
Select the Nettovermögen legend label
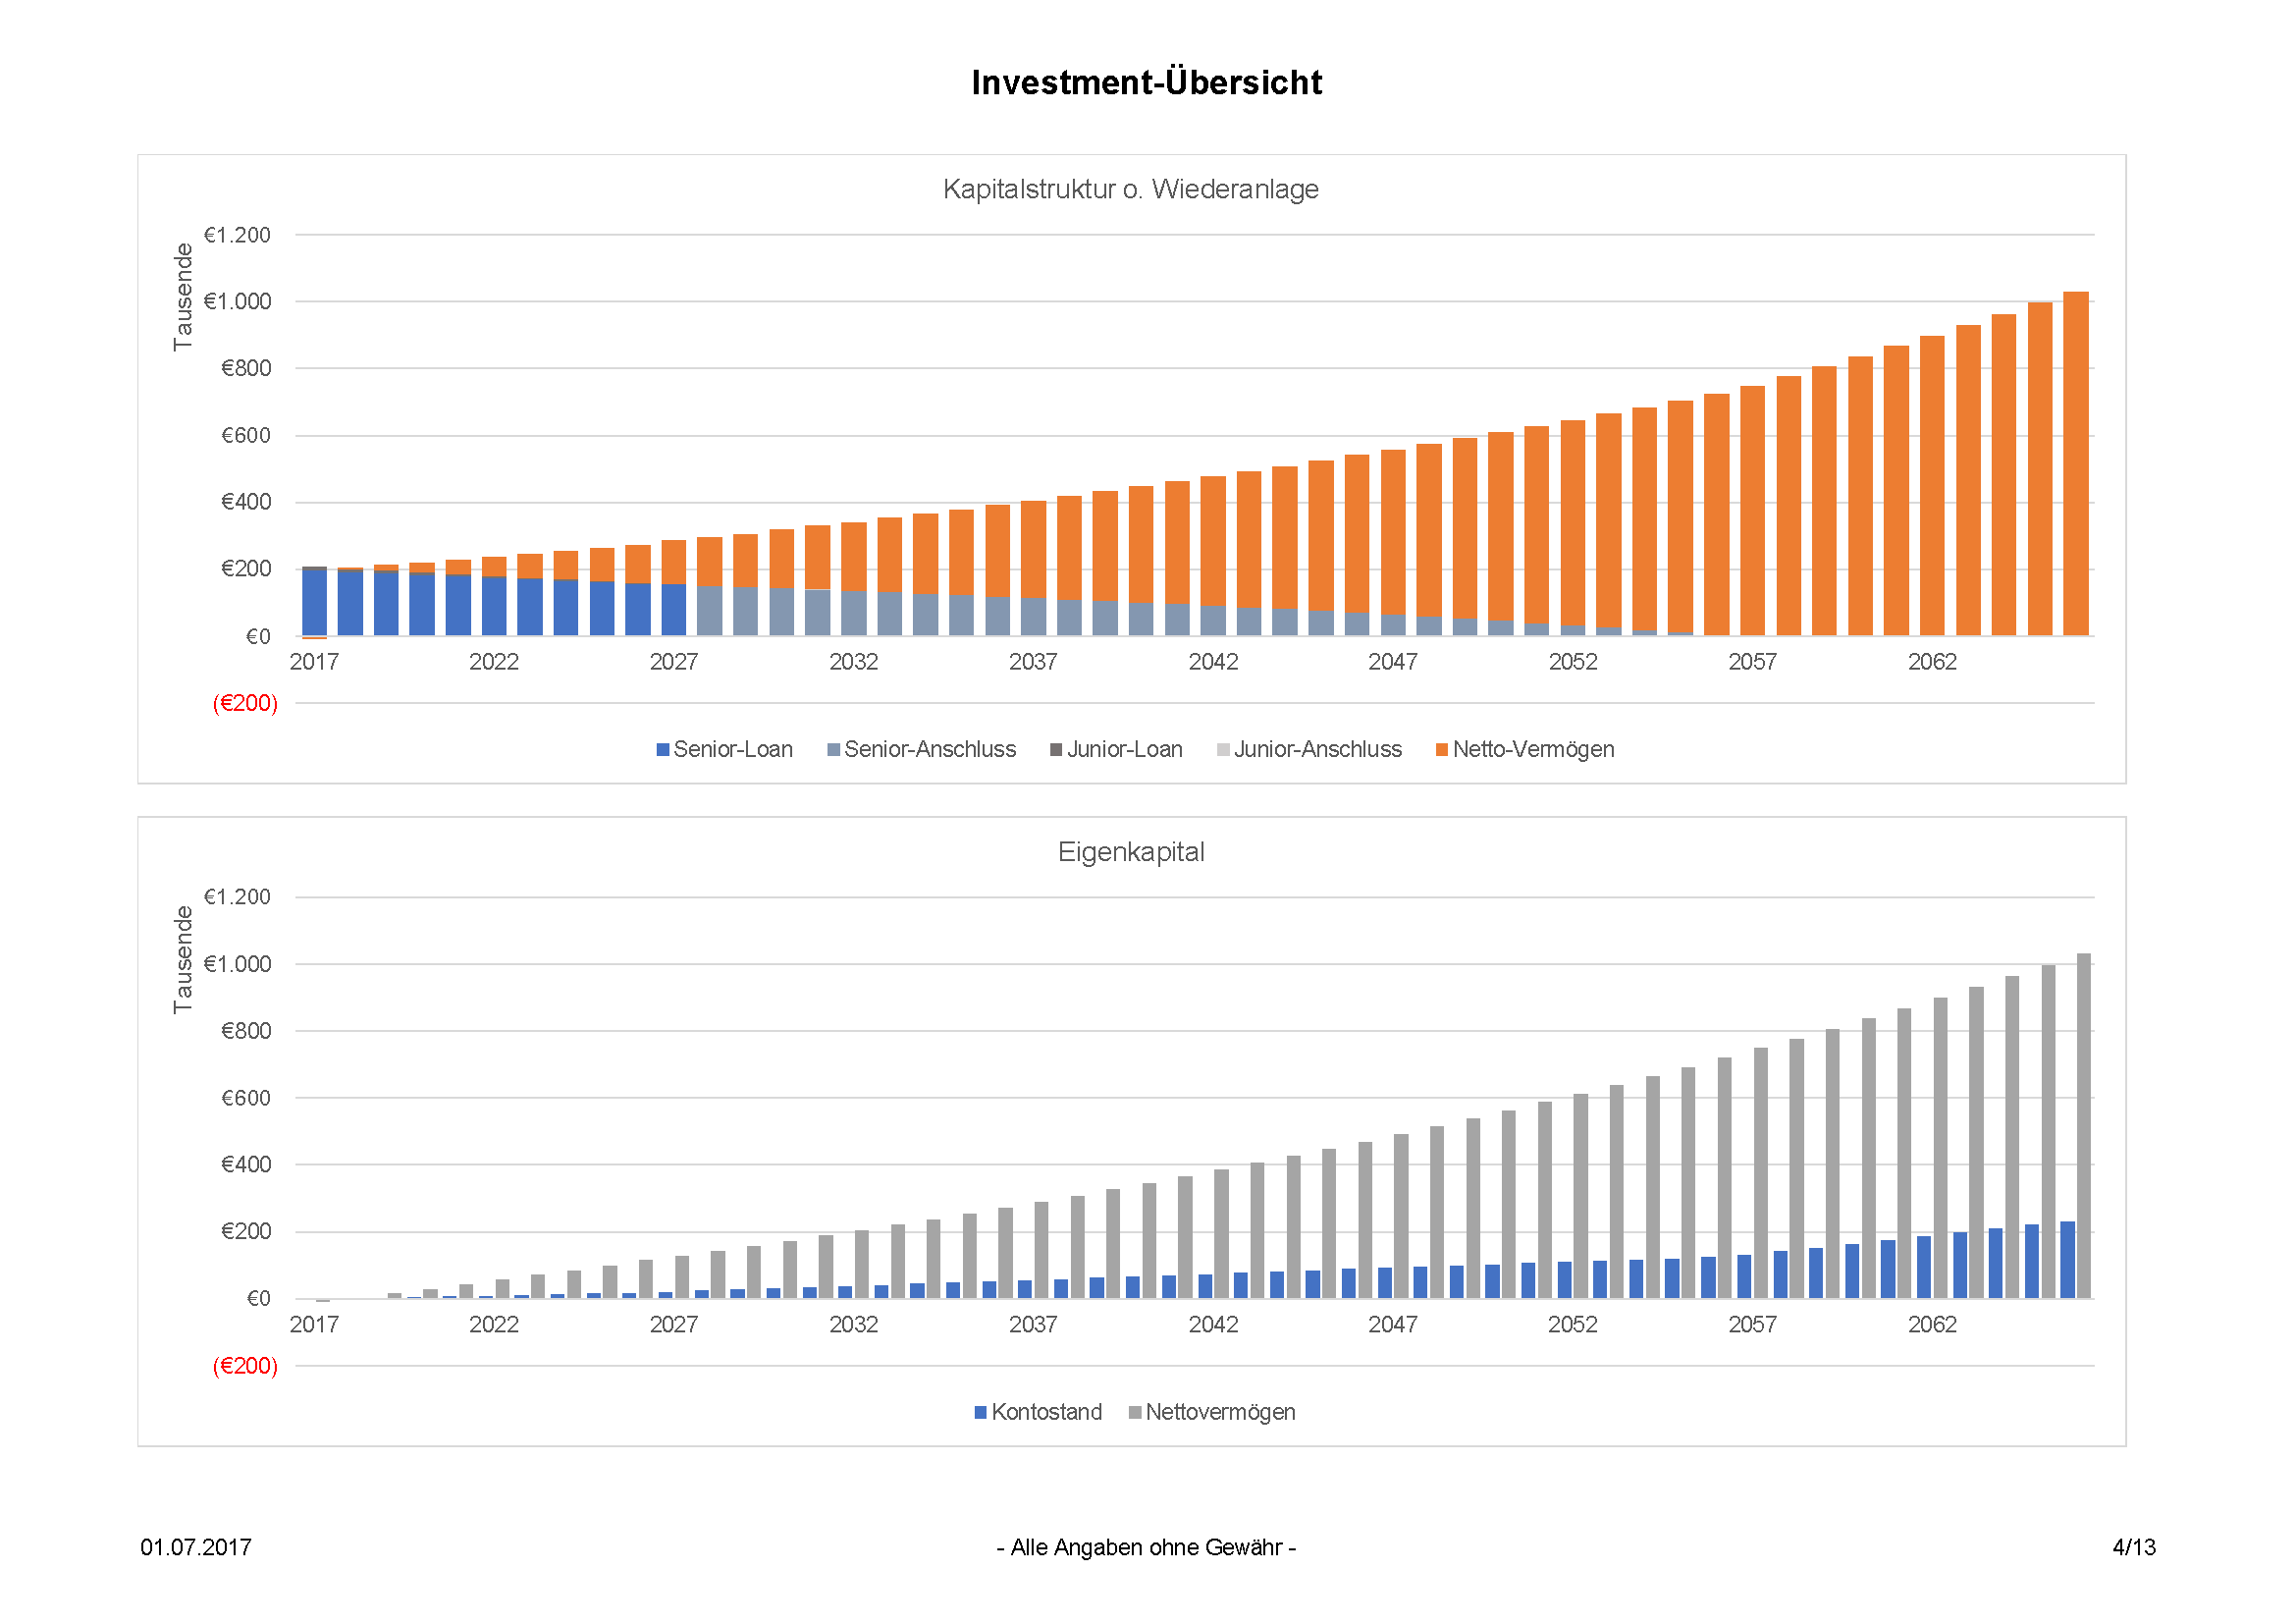coord(1220,1413)
